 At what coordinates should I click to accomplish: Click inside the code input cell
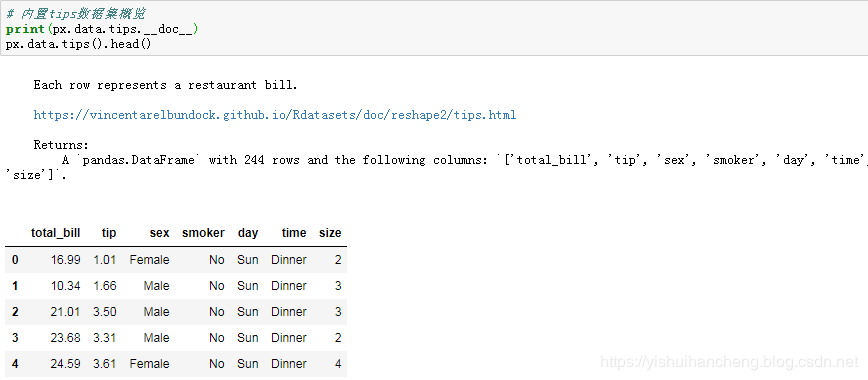[x=434, y=28]
